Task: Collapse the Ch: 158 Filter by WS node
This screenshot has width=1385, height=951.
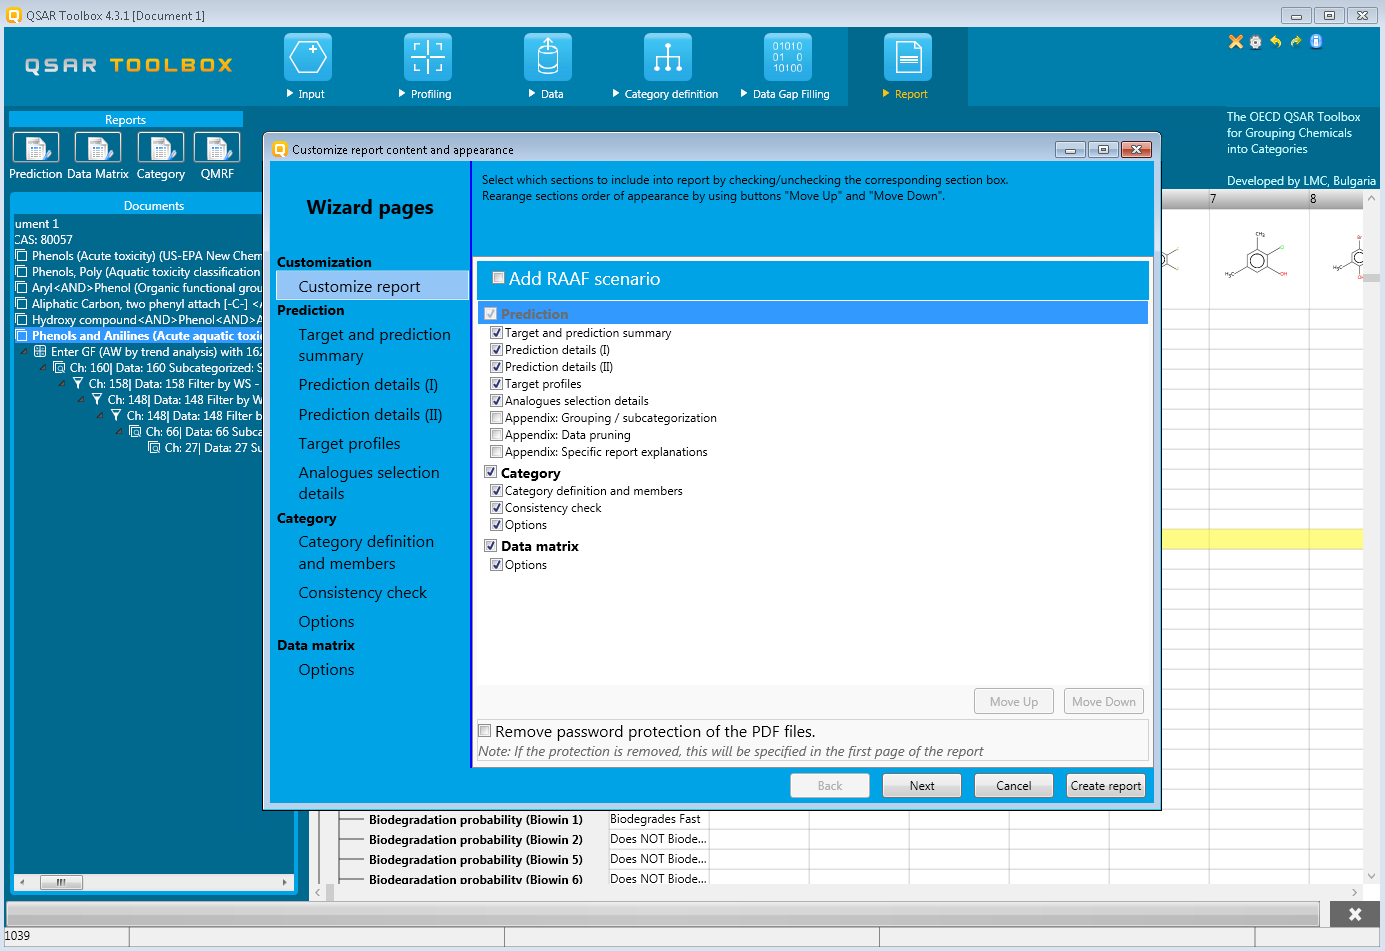Action: pos(62,384)
